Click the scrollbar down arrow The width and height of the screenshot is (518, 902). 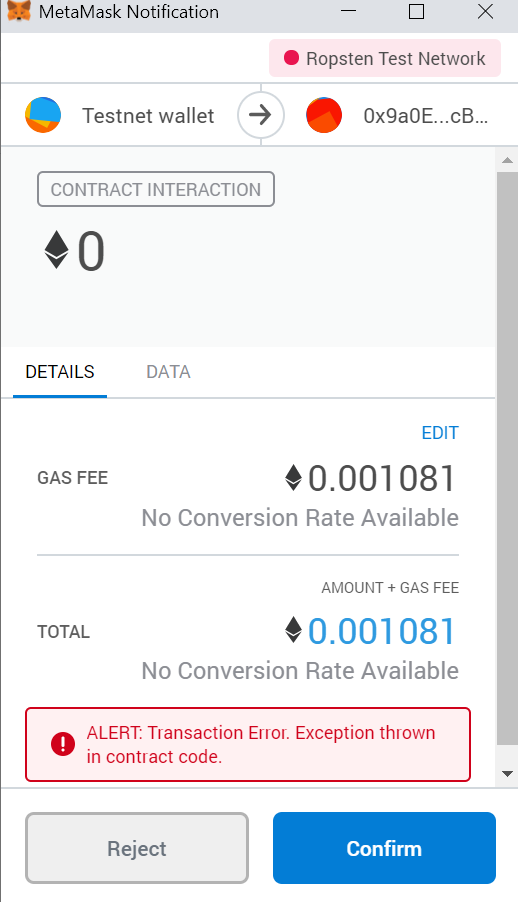click(507, 774)
